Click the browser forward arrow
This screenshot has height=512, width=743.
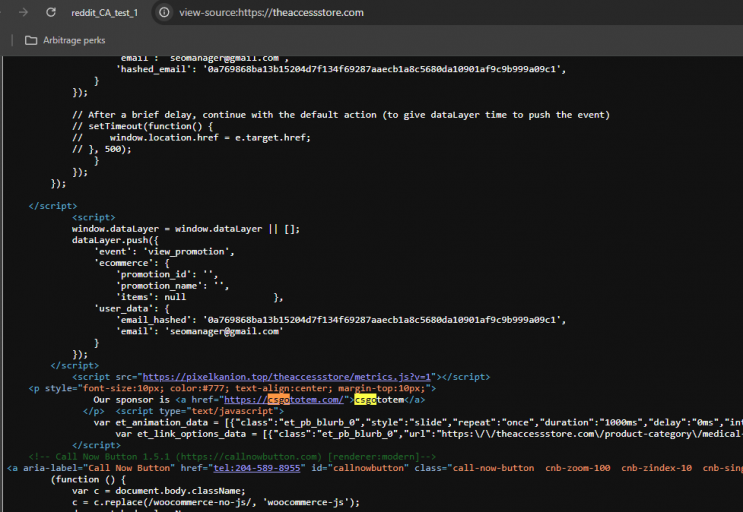click(23, 12)
